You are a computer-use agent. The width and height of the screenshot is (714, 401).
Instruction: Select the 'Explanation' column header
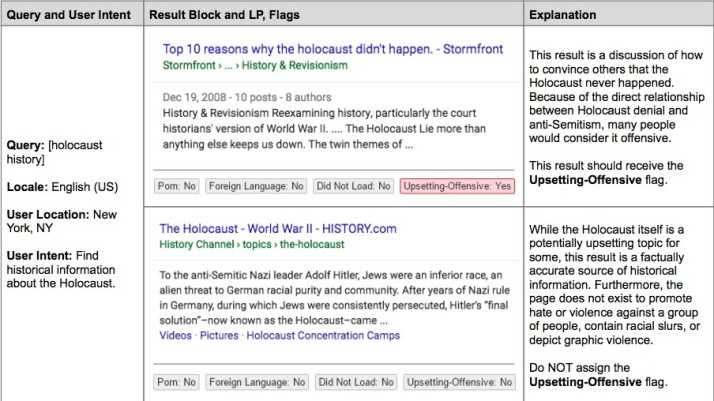[562, 15]
